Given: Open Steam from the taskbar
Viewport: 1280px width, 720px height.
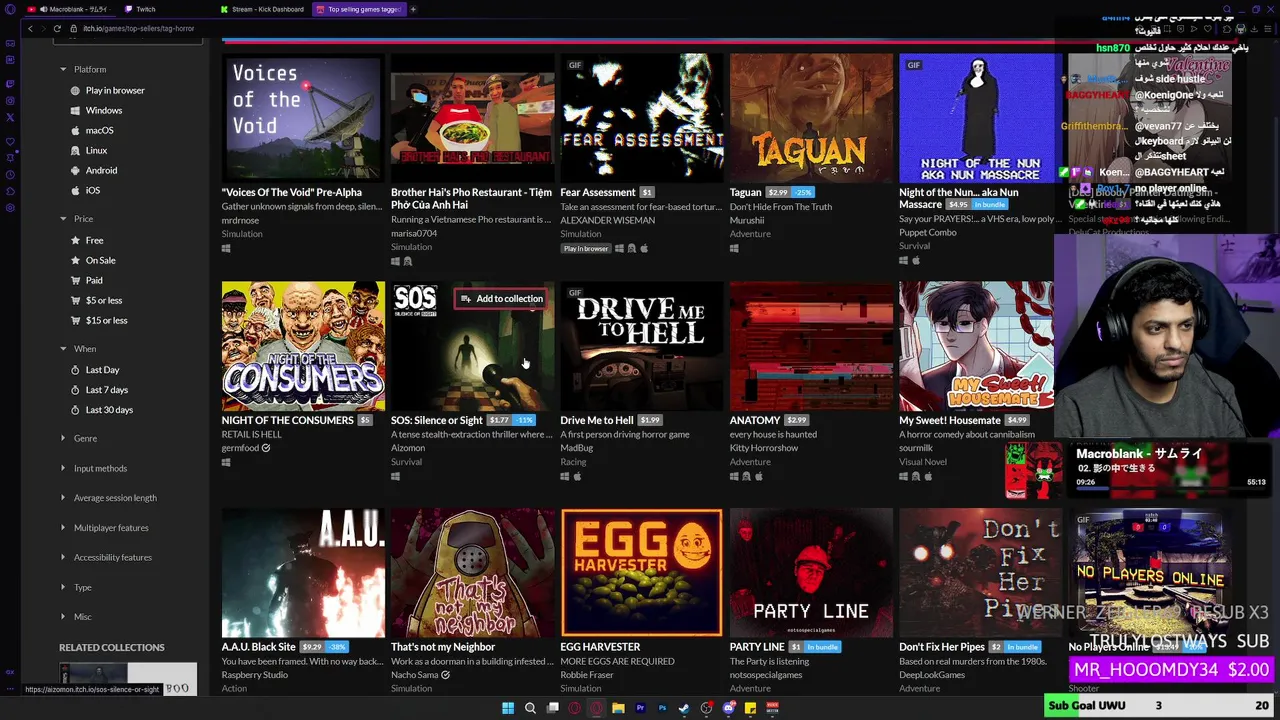Looking at the screenshot, I should pos(684,708).
